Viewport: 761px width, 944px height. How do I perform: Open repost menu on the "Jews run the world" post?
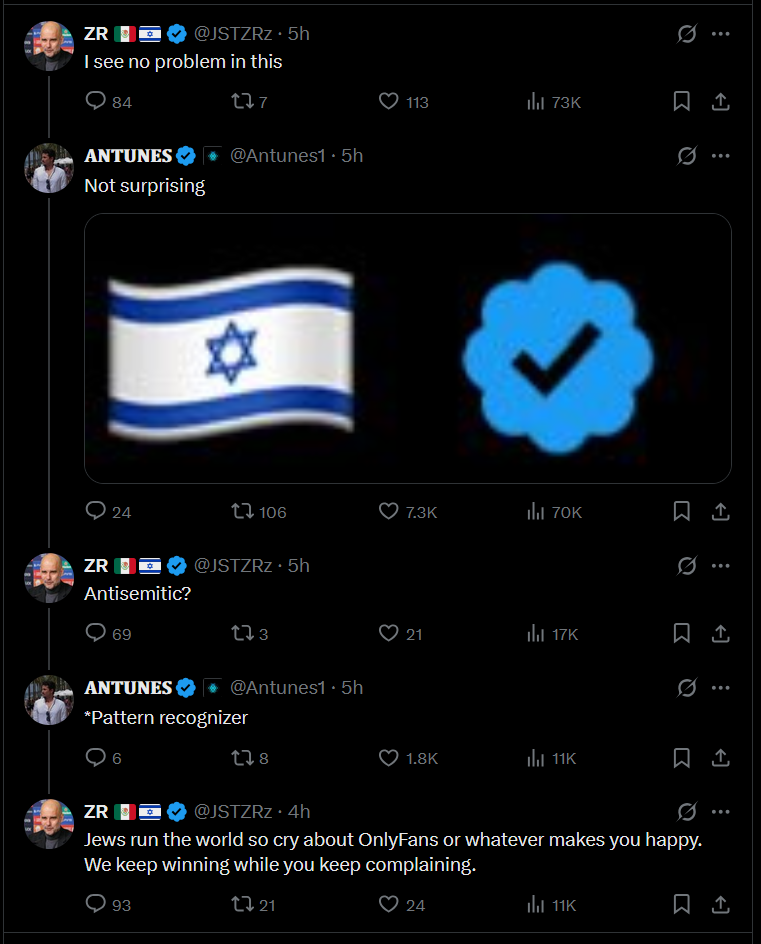point(243,904)
